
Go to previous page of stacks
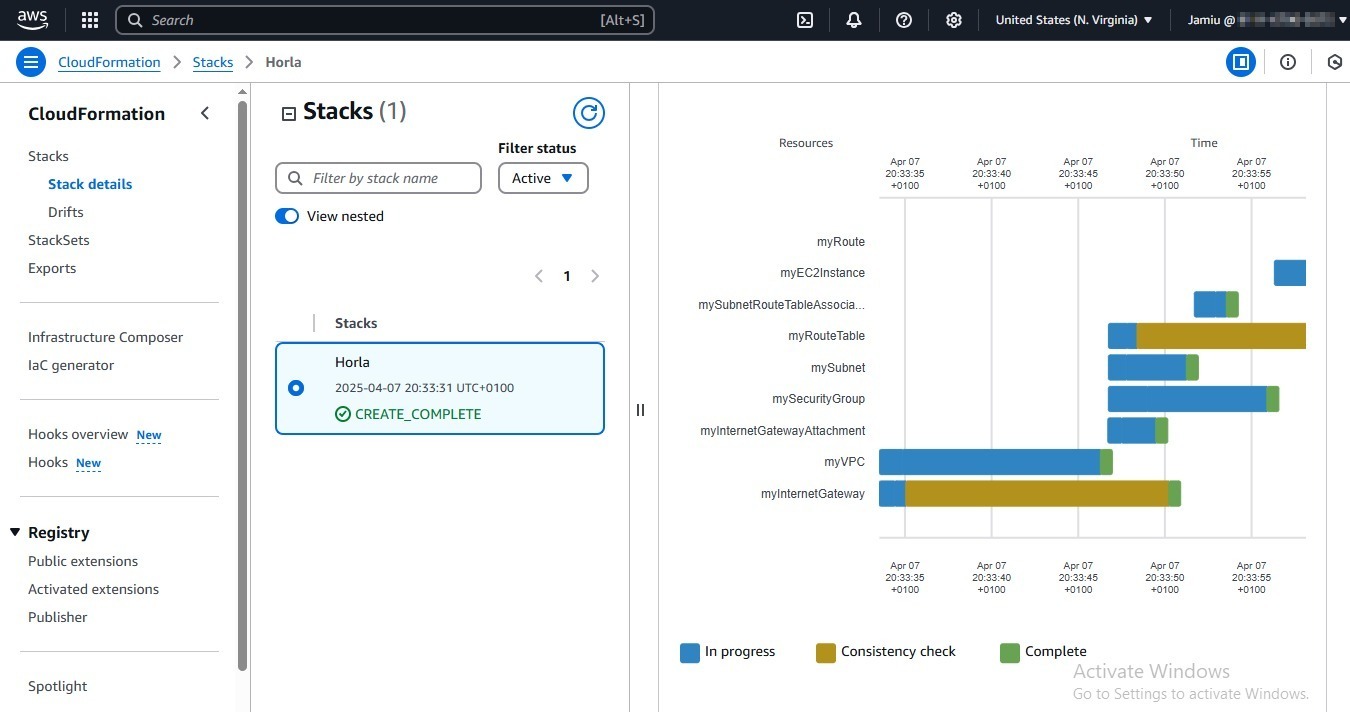pos(539,276)
